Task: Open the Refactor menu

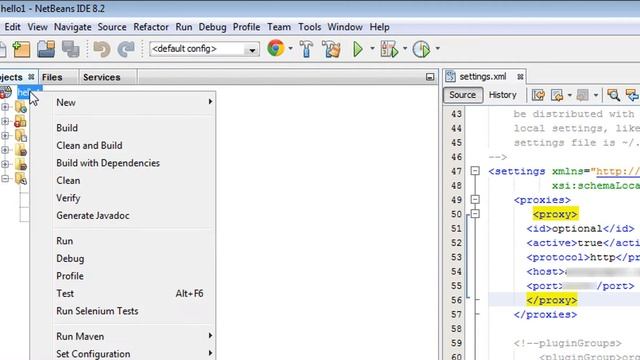Action: tap(151, 27)
